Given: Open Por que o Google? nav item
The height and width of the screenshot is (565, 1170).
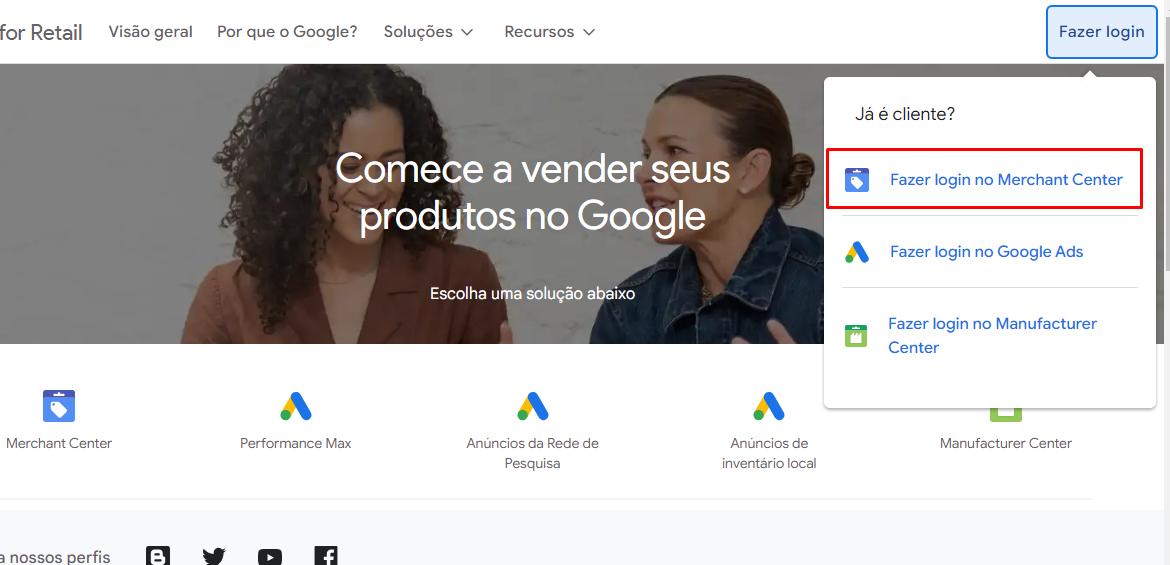Looking at the screenshot, I should 287,32.
